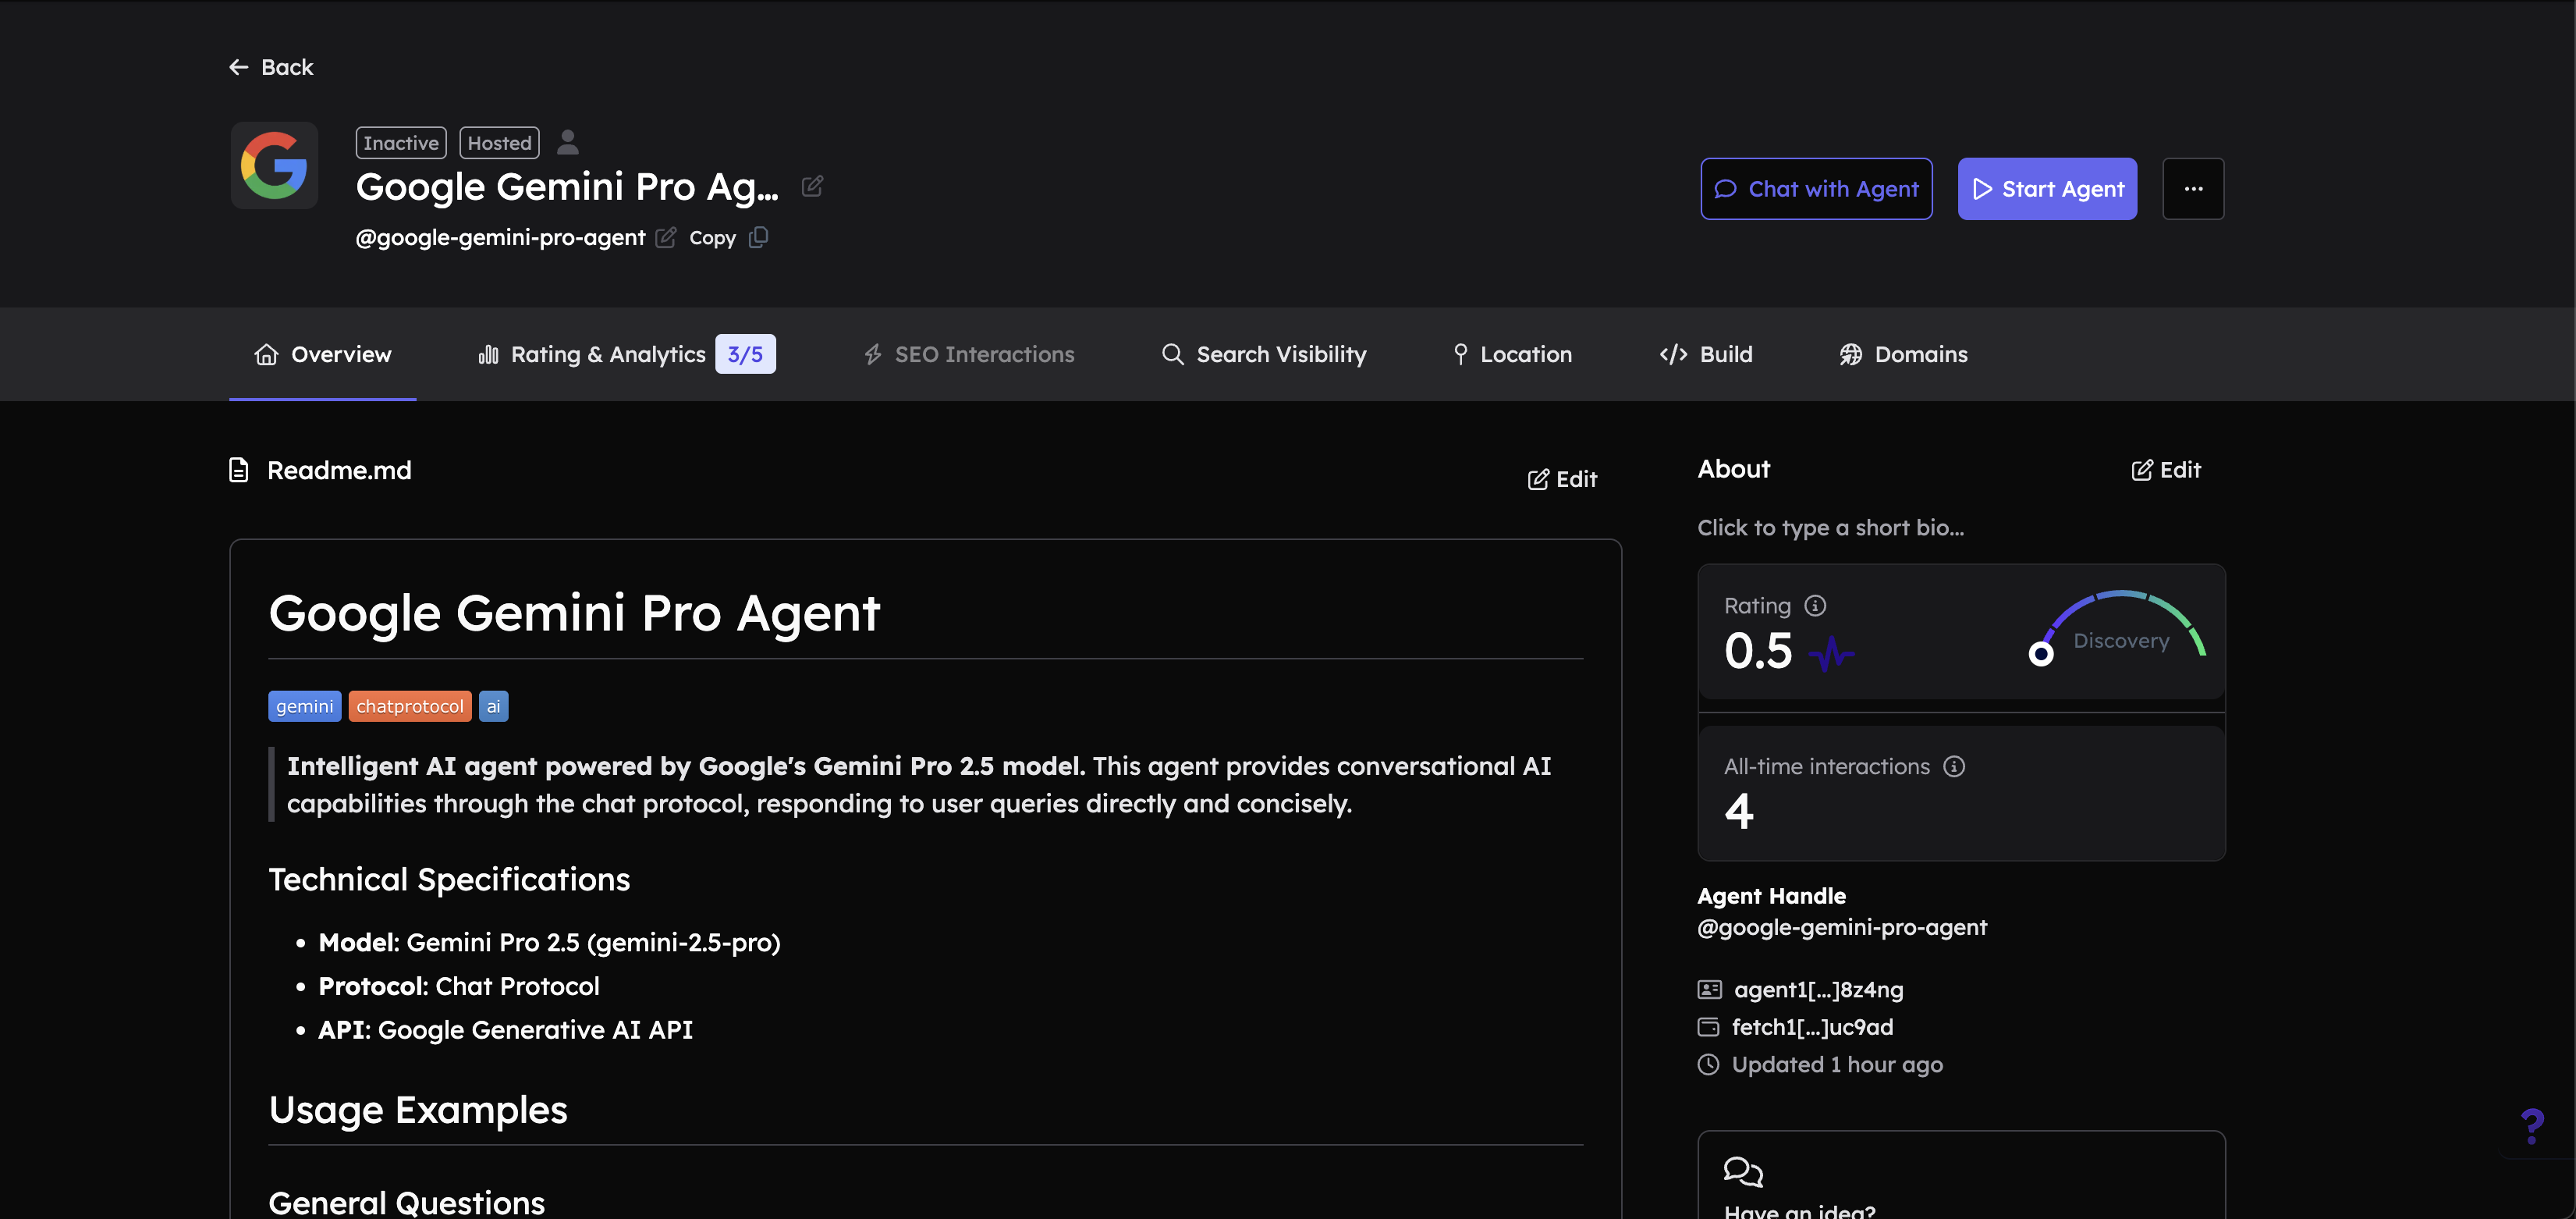Open the Domains tab
This screenshot has height=1219, width=2576.
1903,355
